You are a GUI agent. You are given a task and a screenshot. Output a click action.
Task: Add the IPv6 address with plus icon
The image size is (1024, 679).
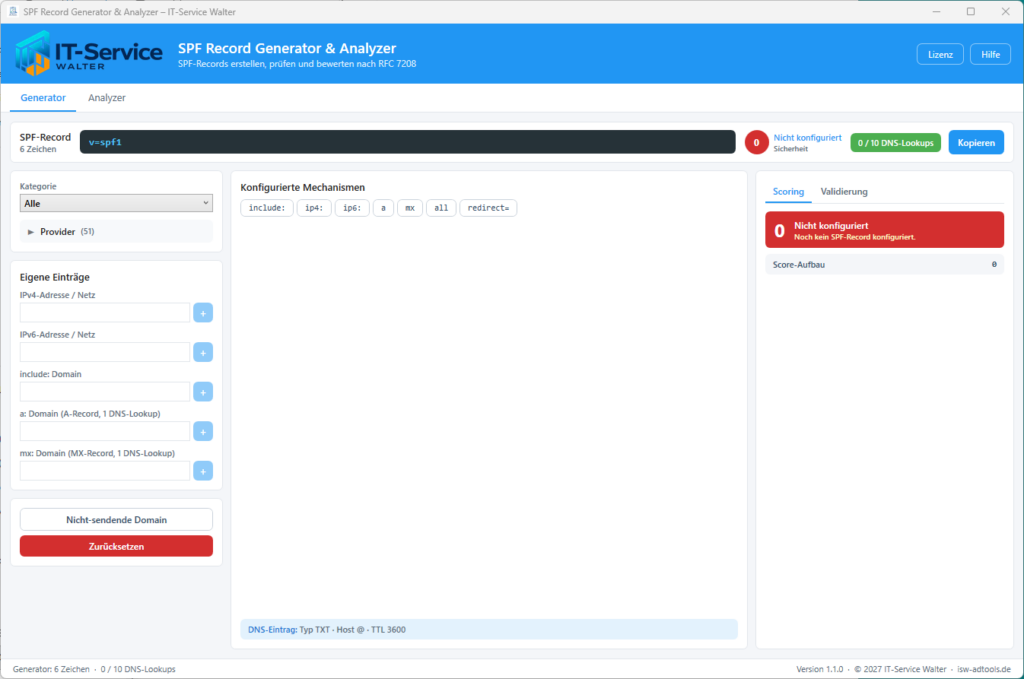(x=203, y=353)
